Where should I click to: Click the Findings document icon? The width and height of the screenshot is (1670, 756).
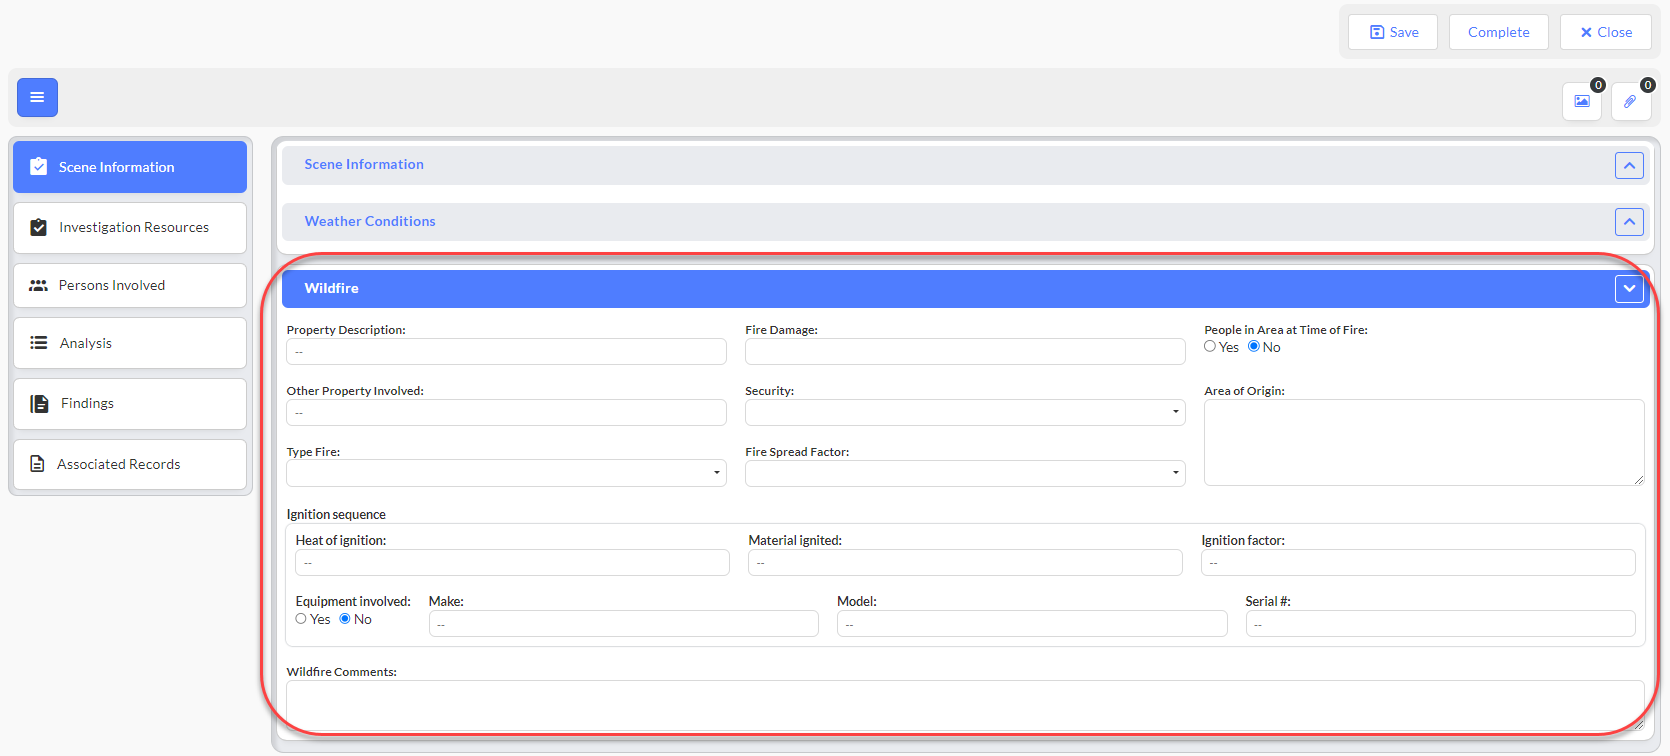[x=39, y=404]
